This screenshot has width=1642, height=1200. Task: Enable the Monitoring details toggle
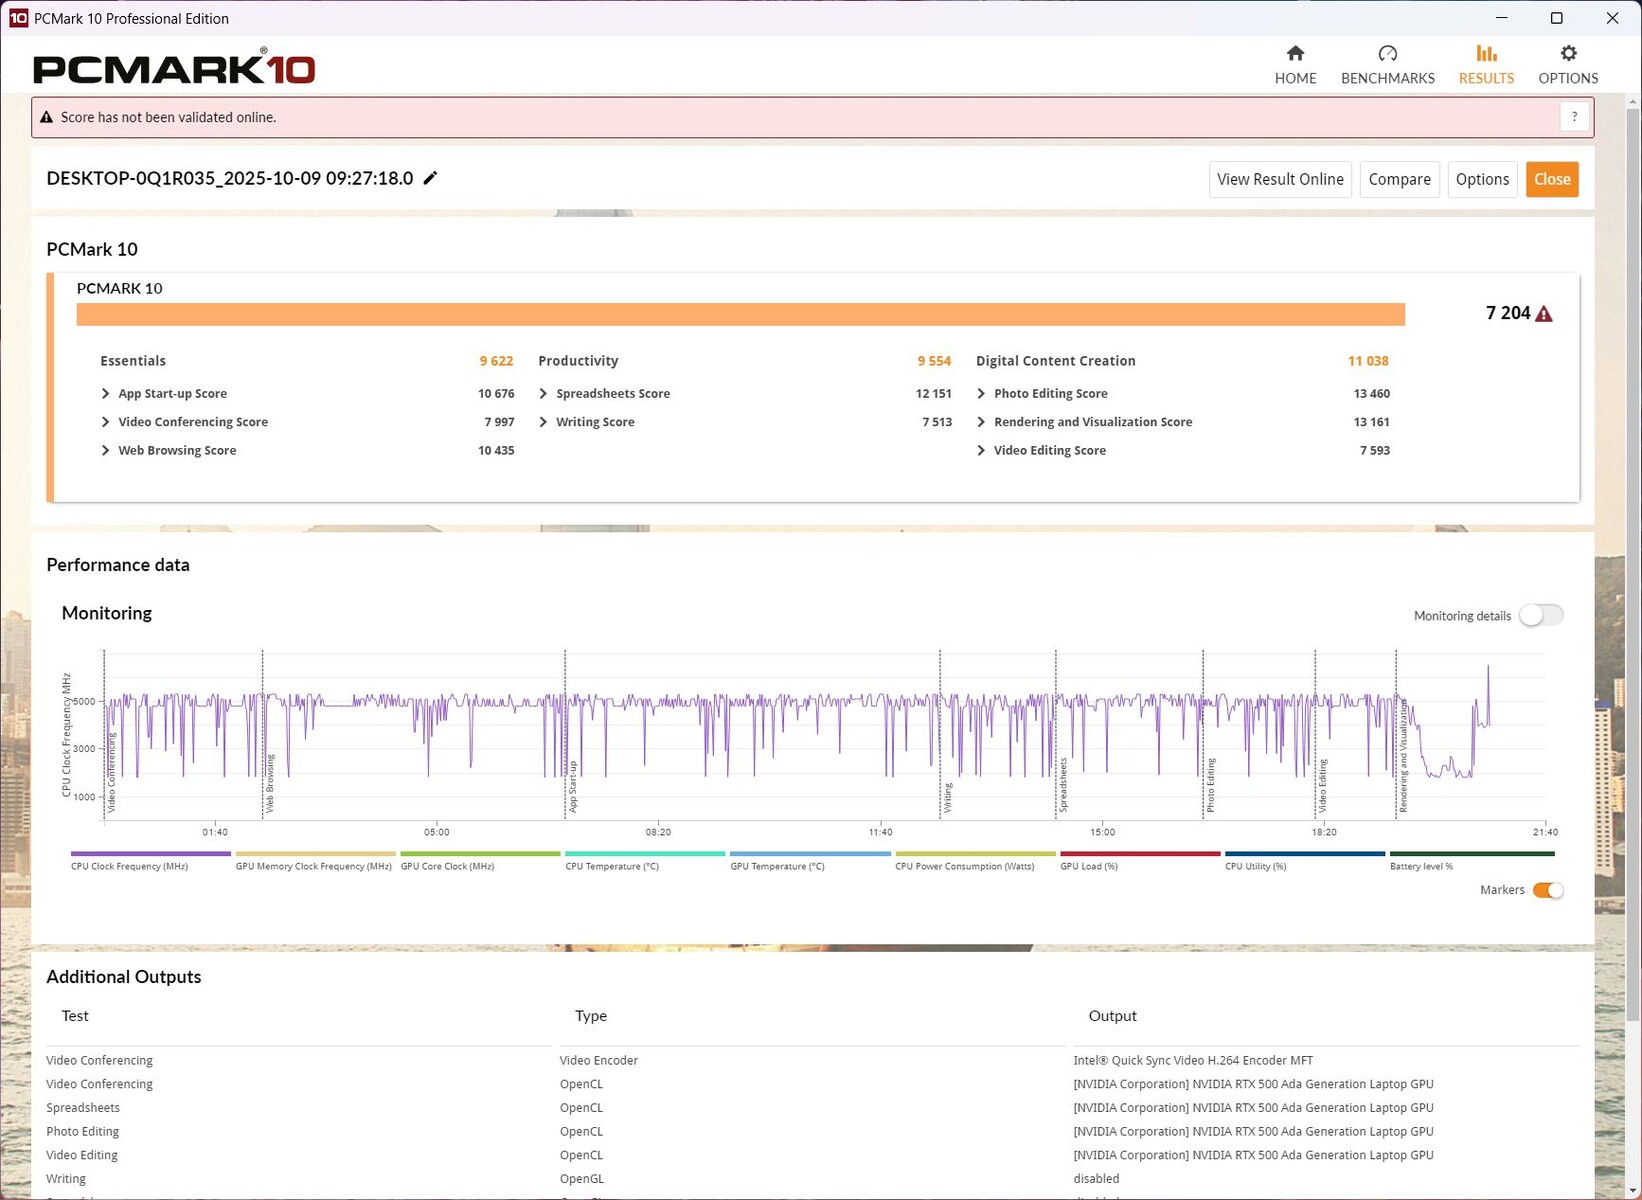point(1540,616)
